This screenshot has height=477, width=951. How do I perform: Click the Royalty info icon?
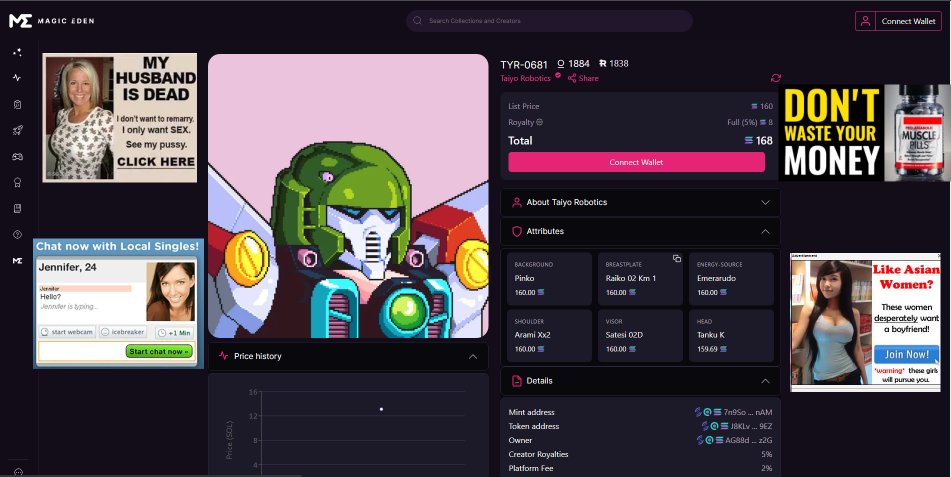pos(539,122)
